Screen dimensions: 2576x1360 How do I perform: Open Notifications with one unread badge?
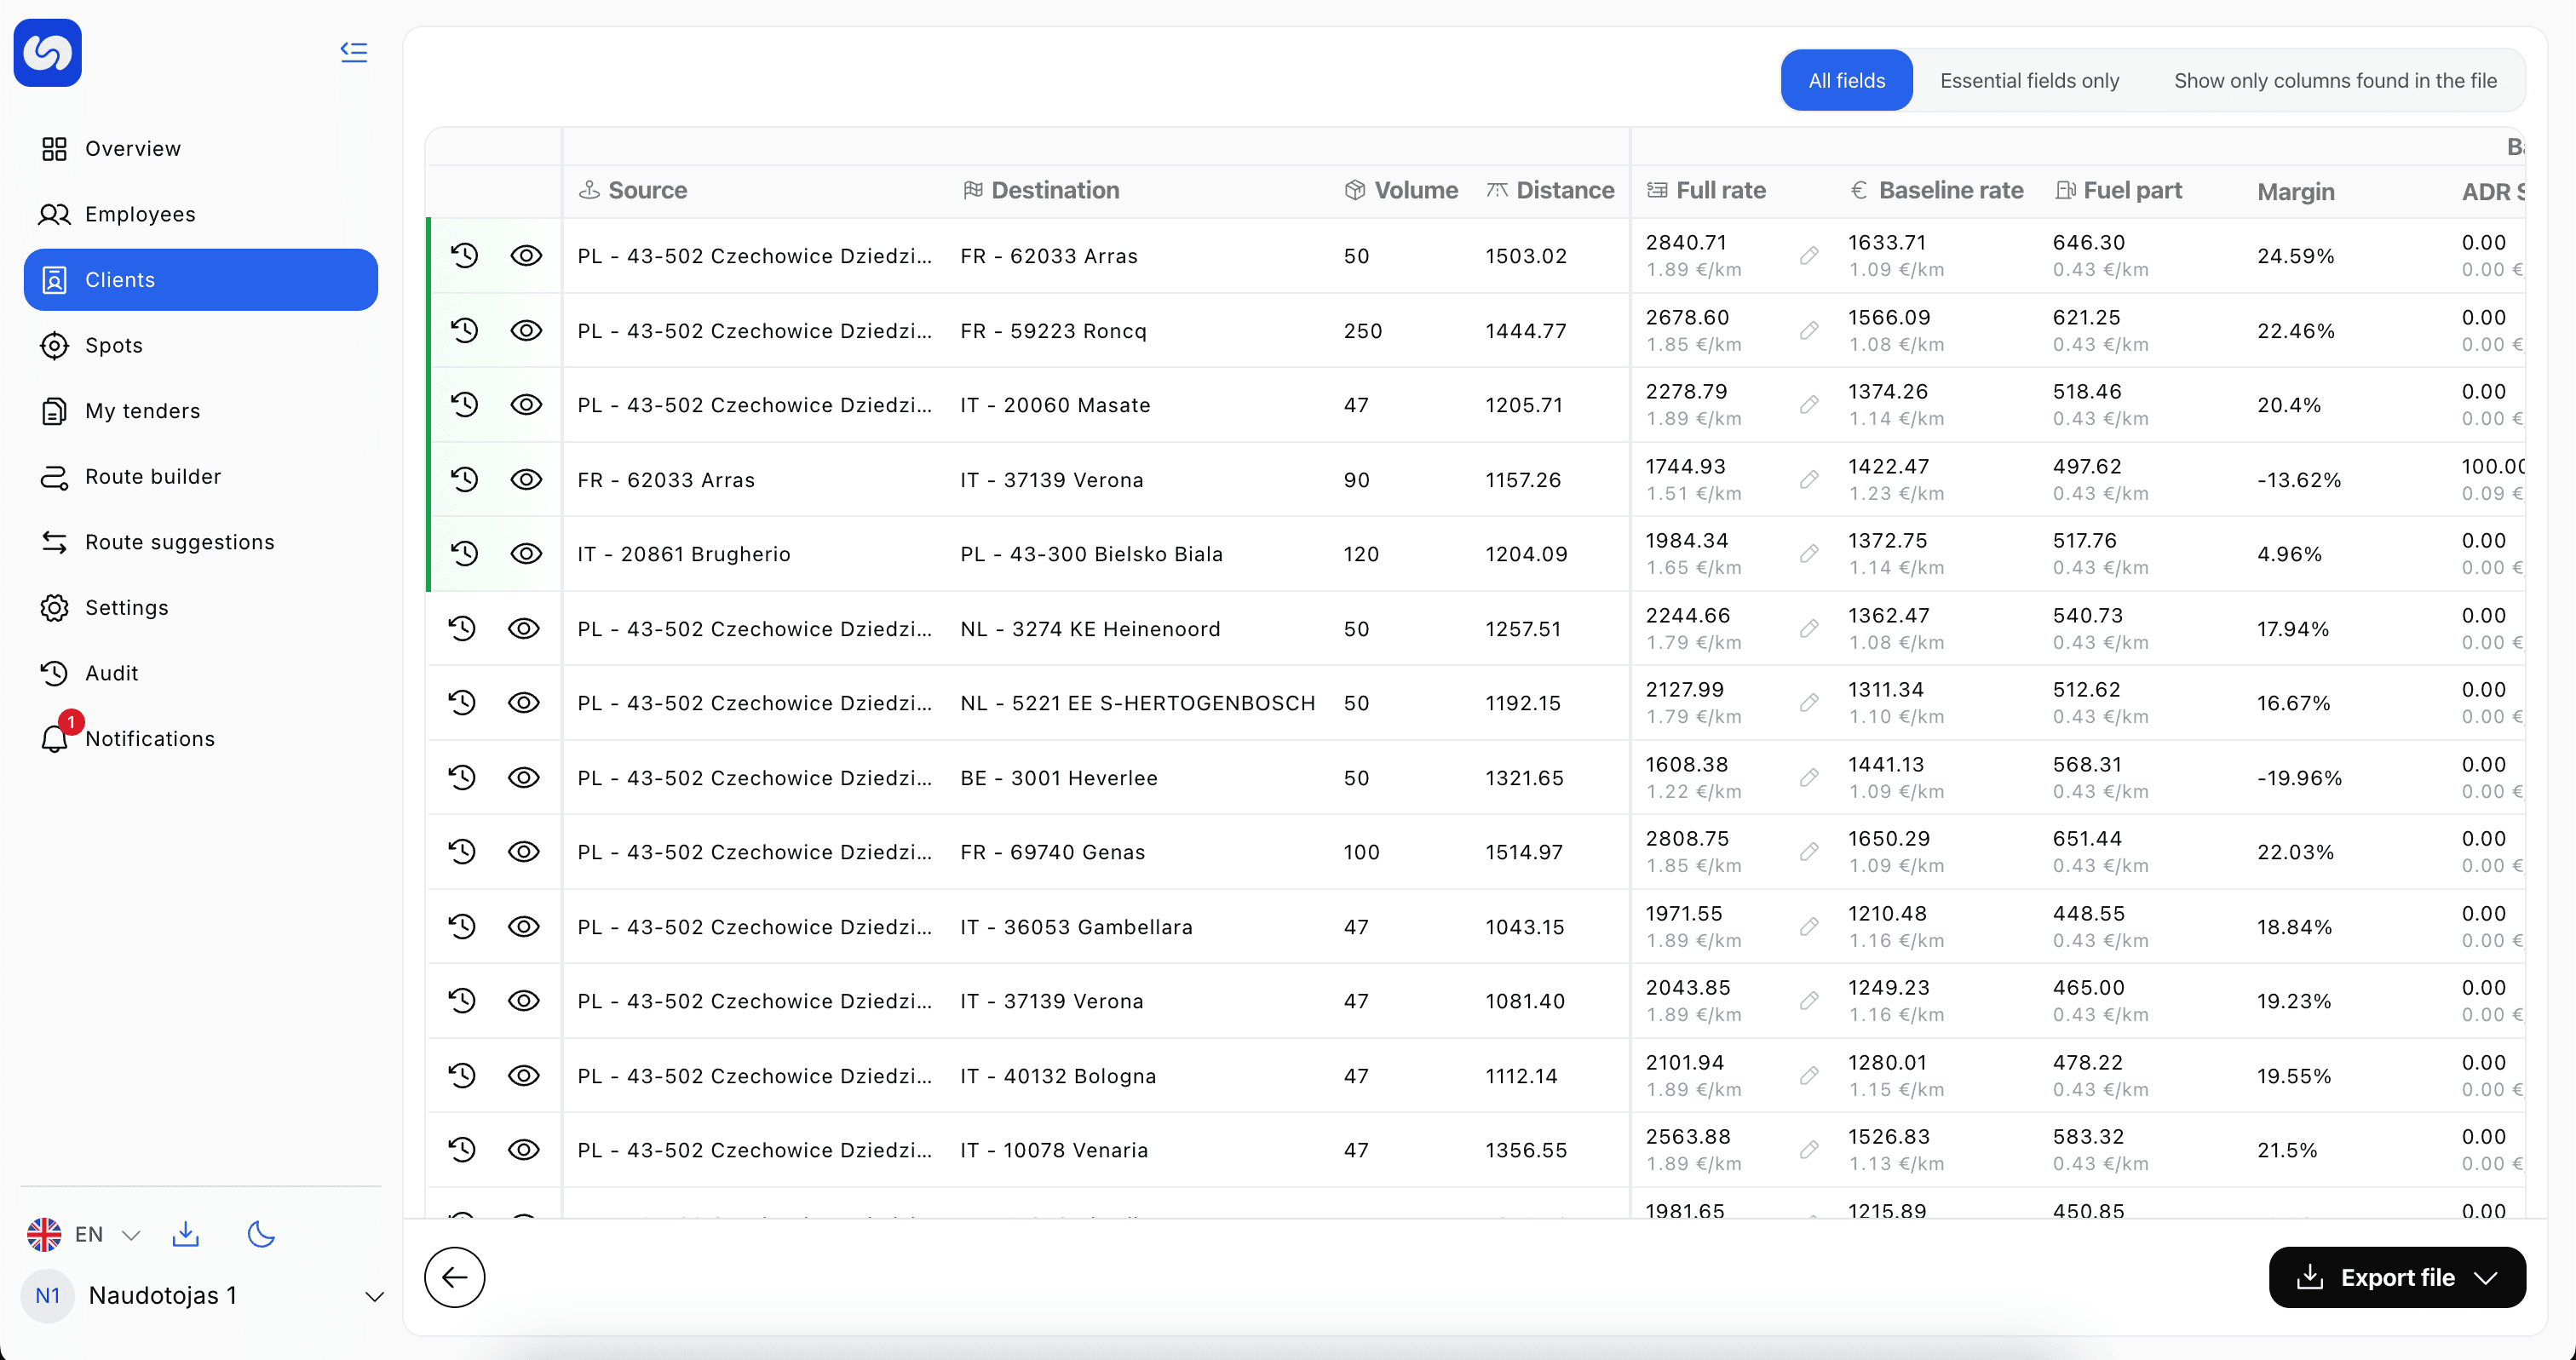[x=201, y=739]
